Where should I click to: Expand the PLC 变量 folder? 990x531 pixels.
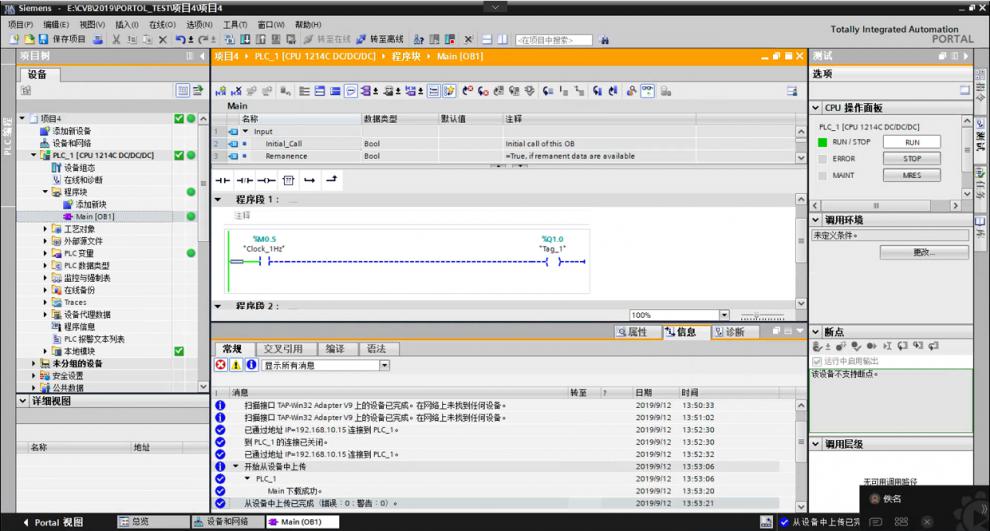[45, 253]
